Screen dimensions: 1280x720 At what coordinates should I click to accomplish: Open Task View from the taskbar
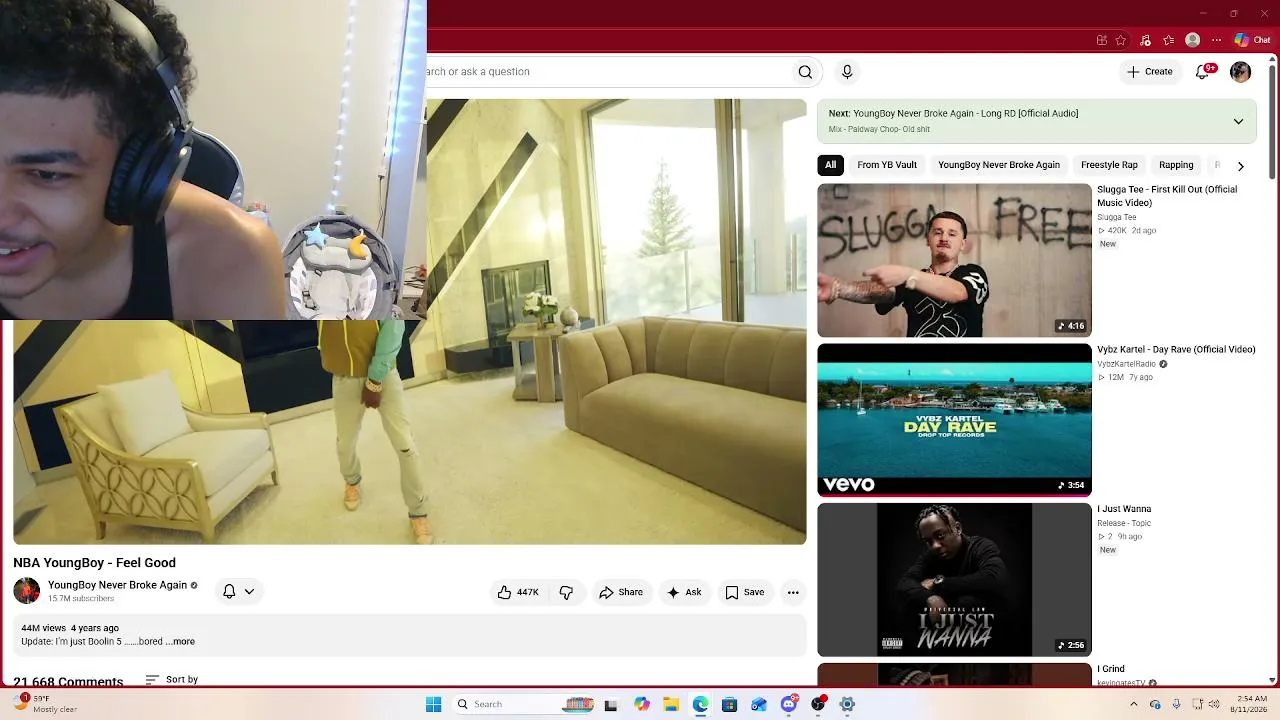pyautogui.click(x=611, y=704)
